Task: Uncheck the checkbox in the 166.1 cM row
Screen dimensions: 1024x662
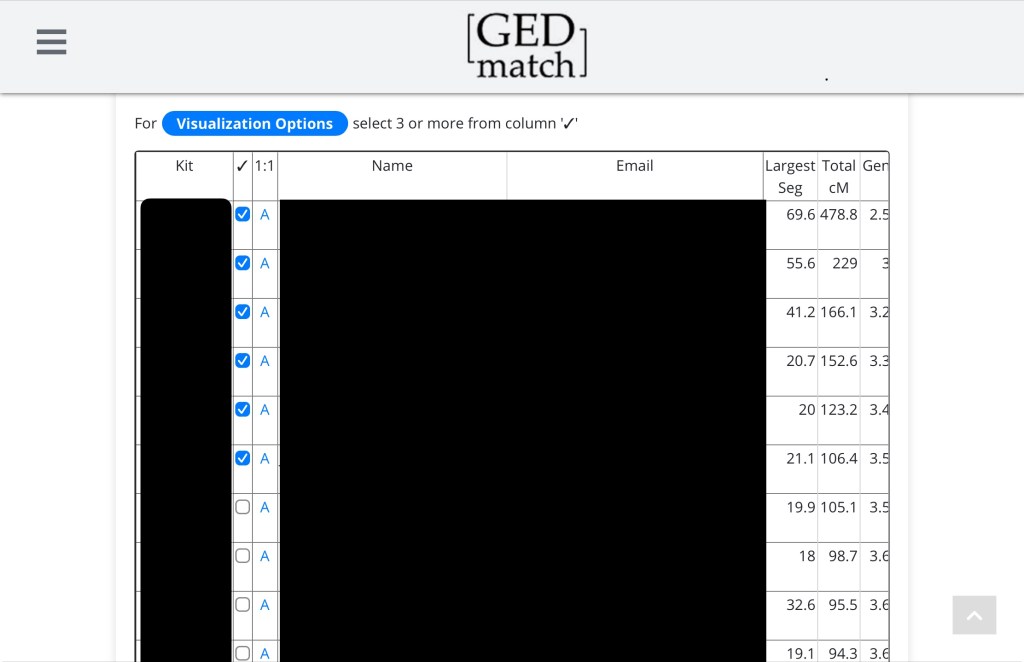Action: [x=243, y=312]
